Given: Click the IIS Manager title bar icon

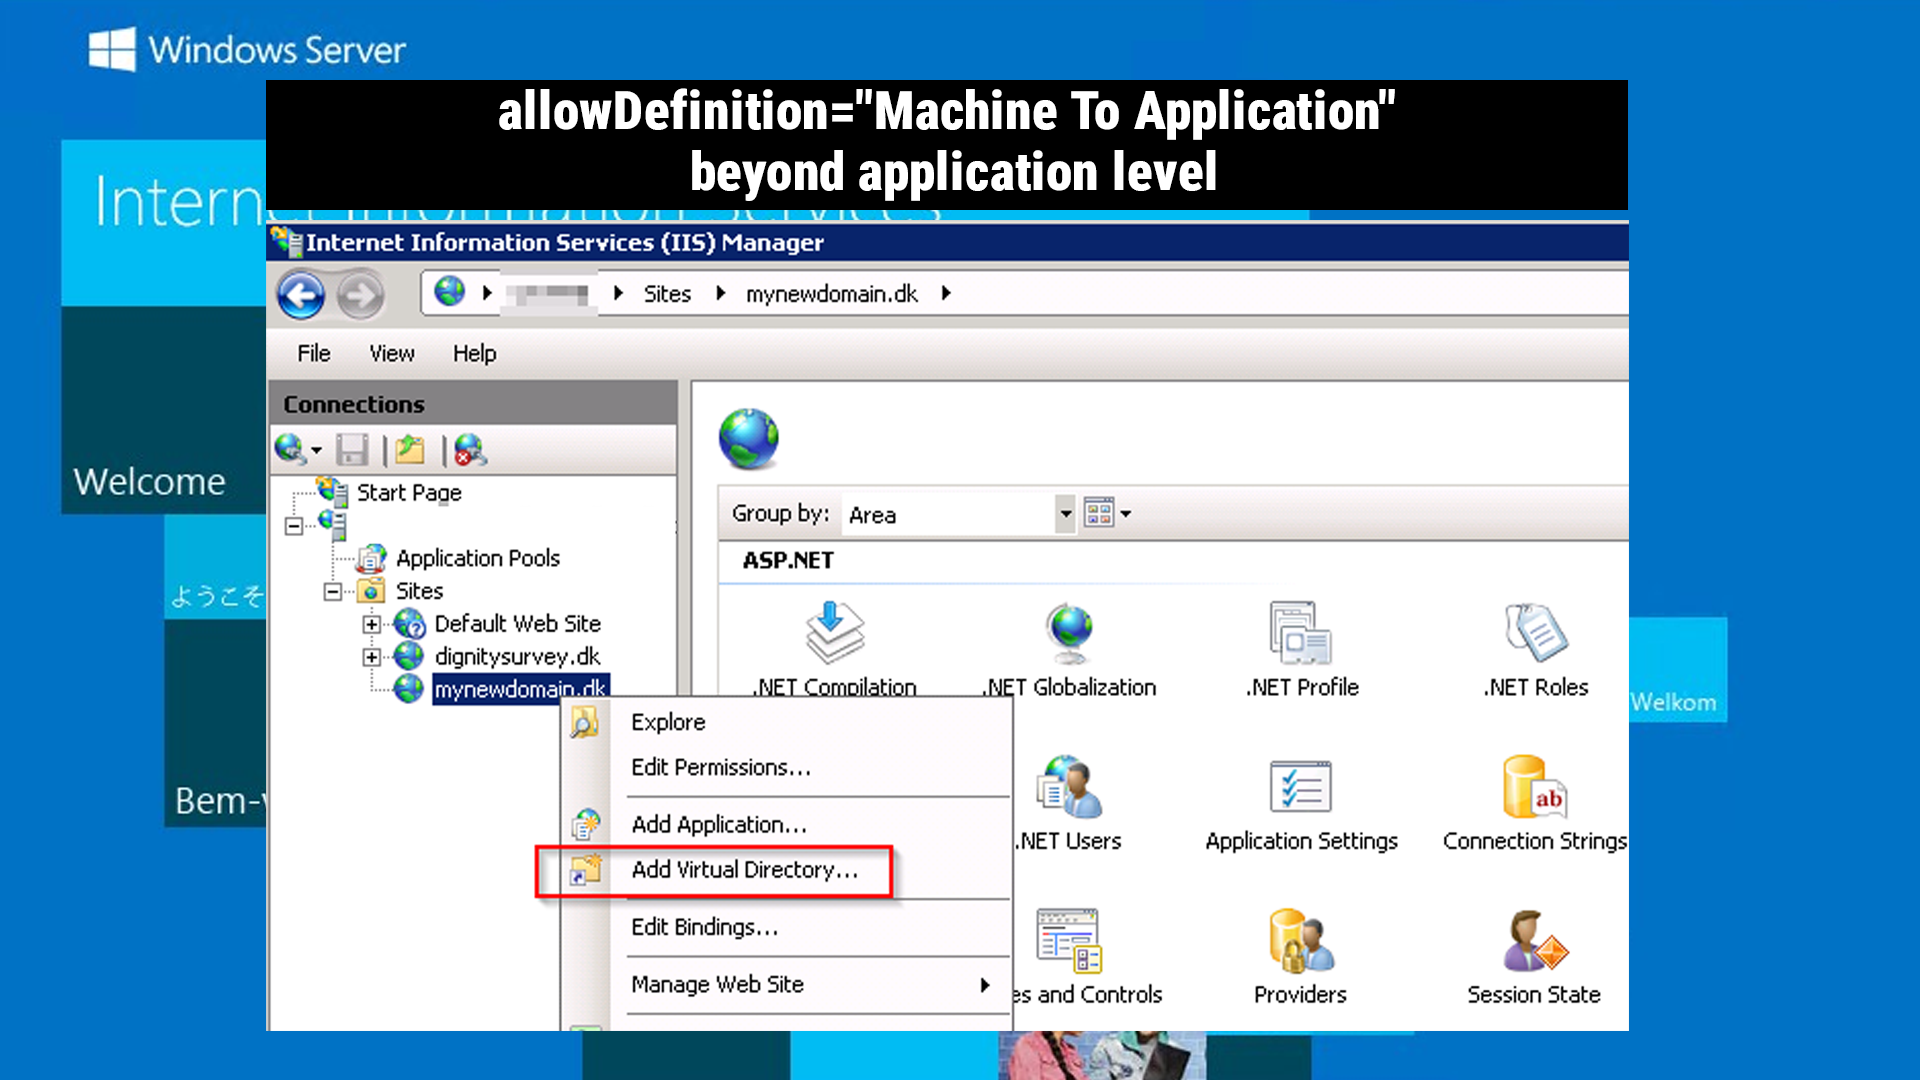Looking at the screenshot, I should [x=287, y=241].
